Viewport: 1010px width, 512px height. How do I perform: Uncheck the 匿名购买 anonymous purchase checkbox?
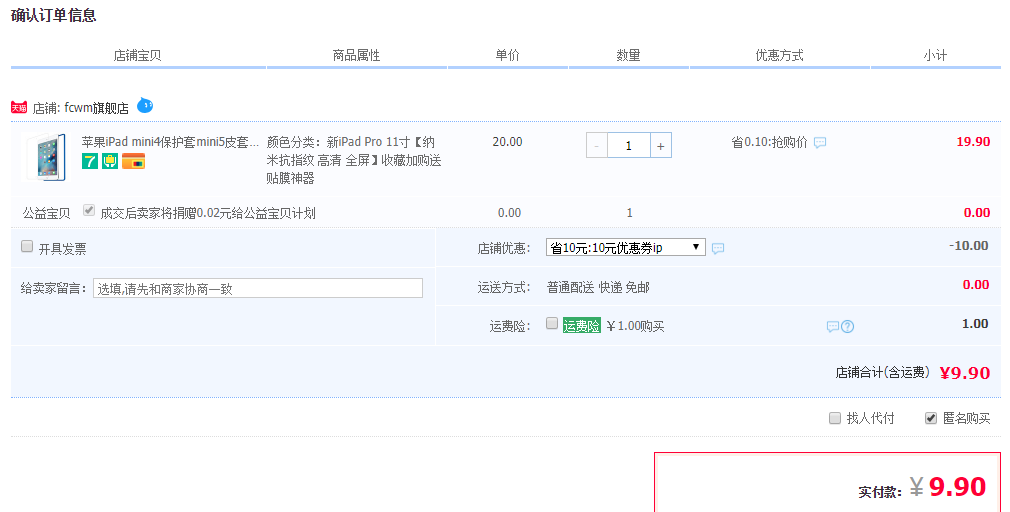point(931,418)
